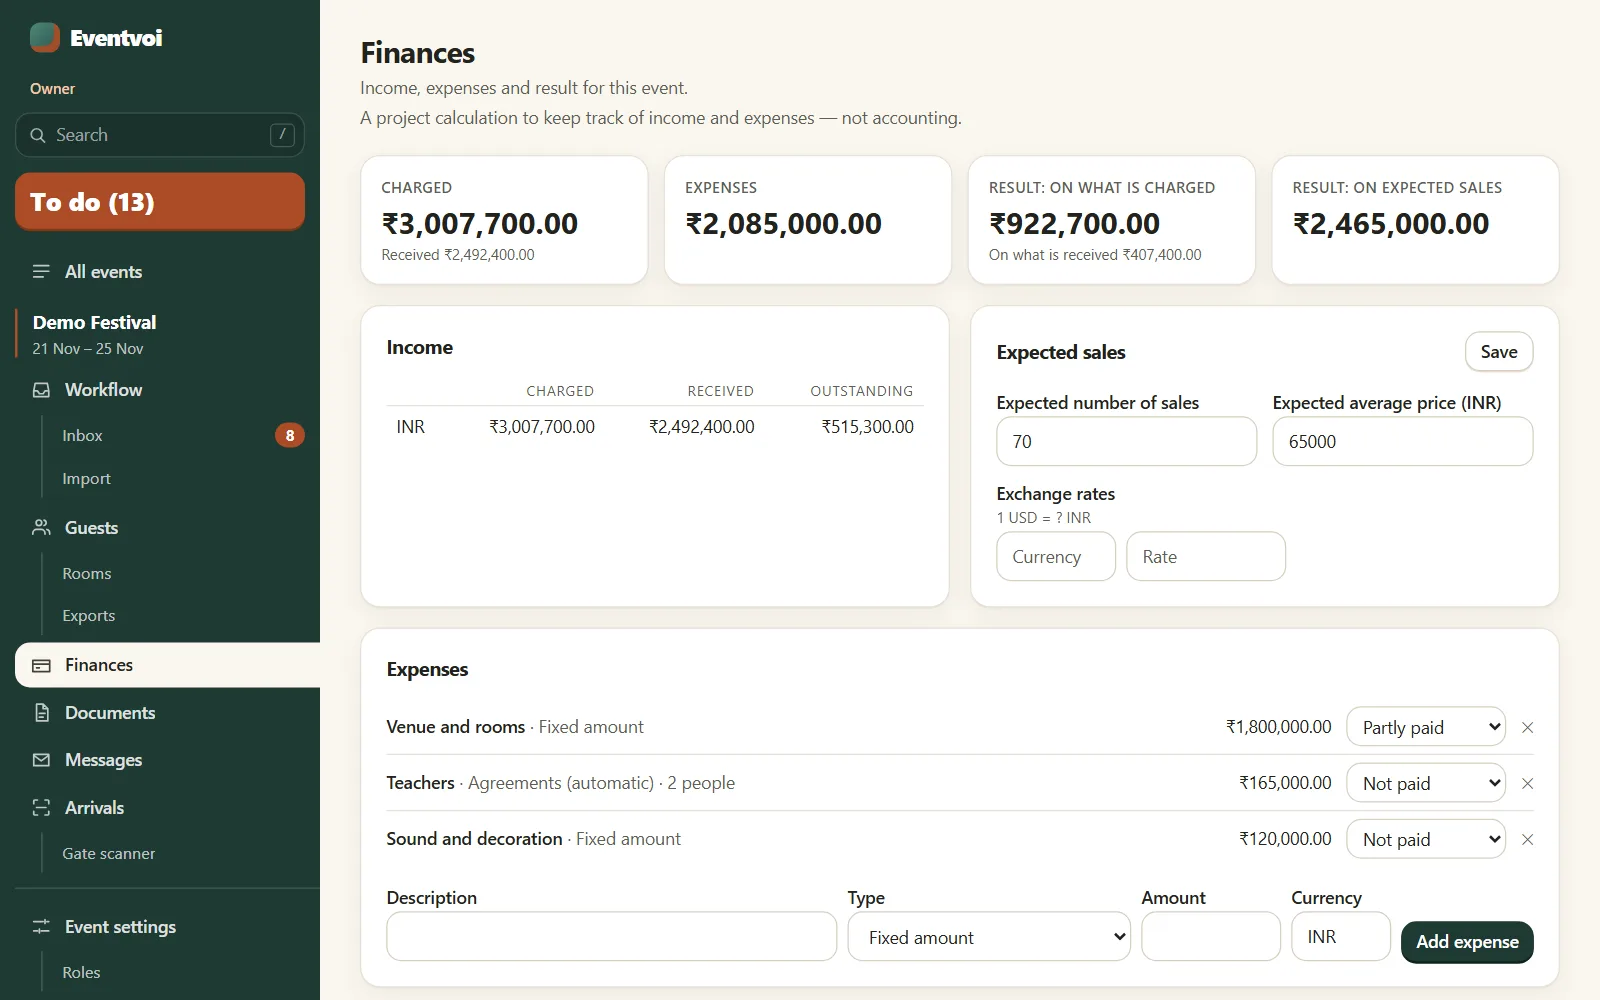This screenshot has width=1600, height=1000.
Task: Click the ₹2,465,000.00 expected sales result
Action: coord(1391,224)
